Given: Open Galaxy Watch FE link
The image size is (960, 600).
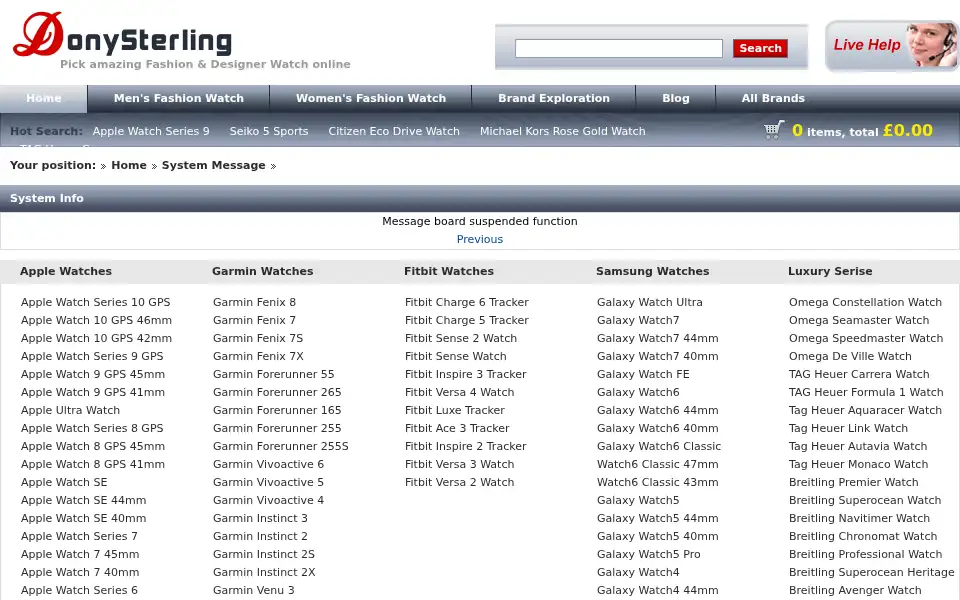Looking at the screenshot, I should click(643, 374).
